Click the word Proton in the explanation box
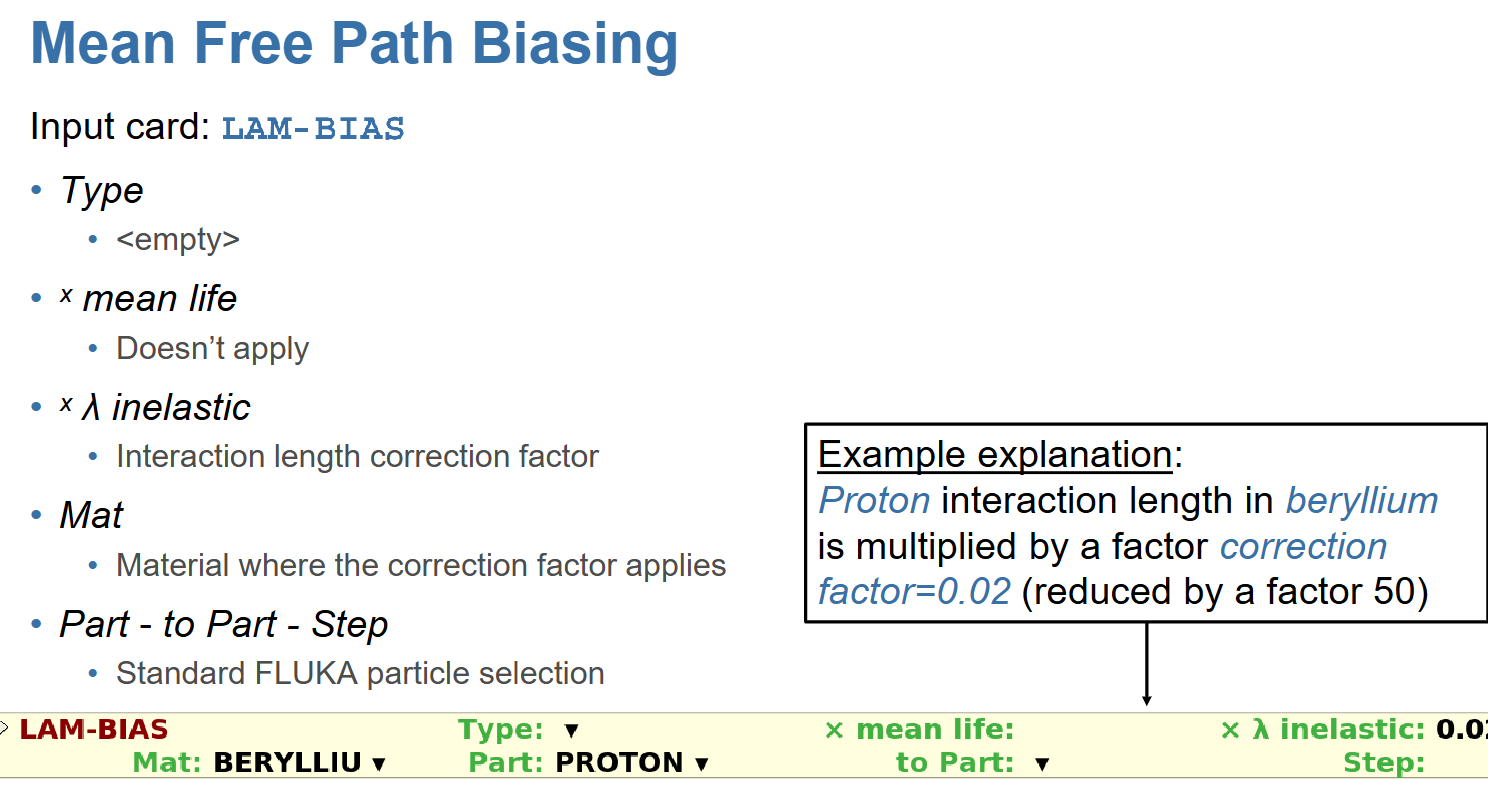The height and width of the screenshot is (790, 1488). click(x=874, y=500)
